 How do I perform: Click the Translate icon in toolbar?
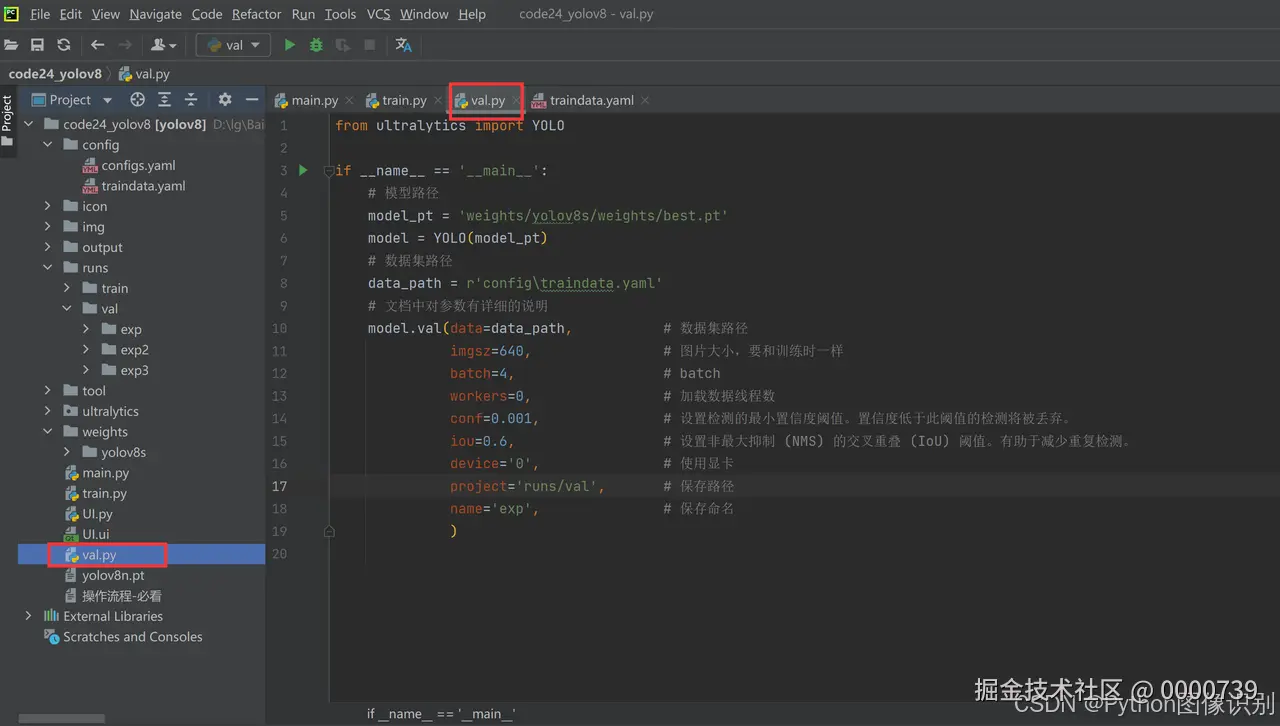click(x=404, y=45)
